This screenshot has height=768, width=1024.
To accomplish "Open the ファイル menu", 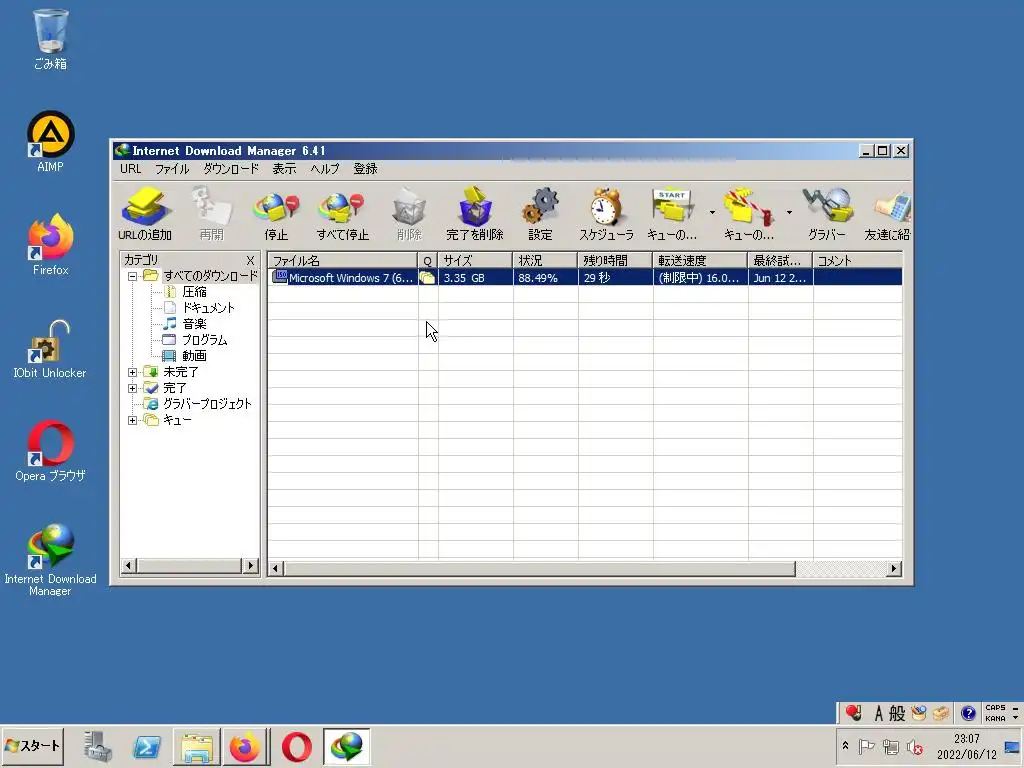I will click(x=172, y=169).
